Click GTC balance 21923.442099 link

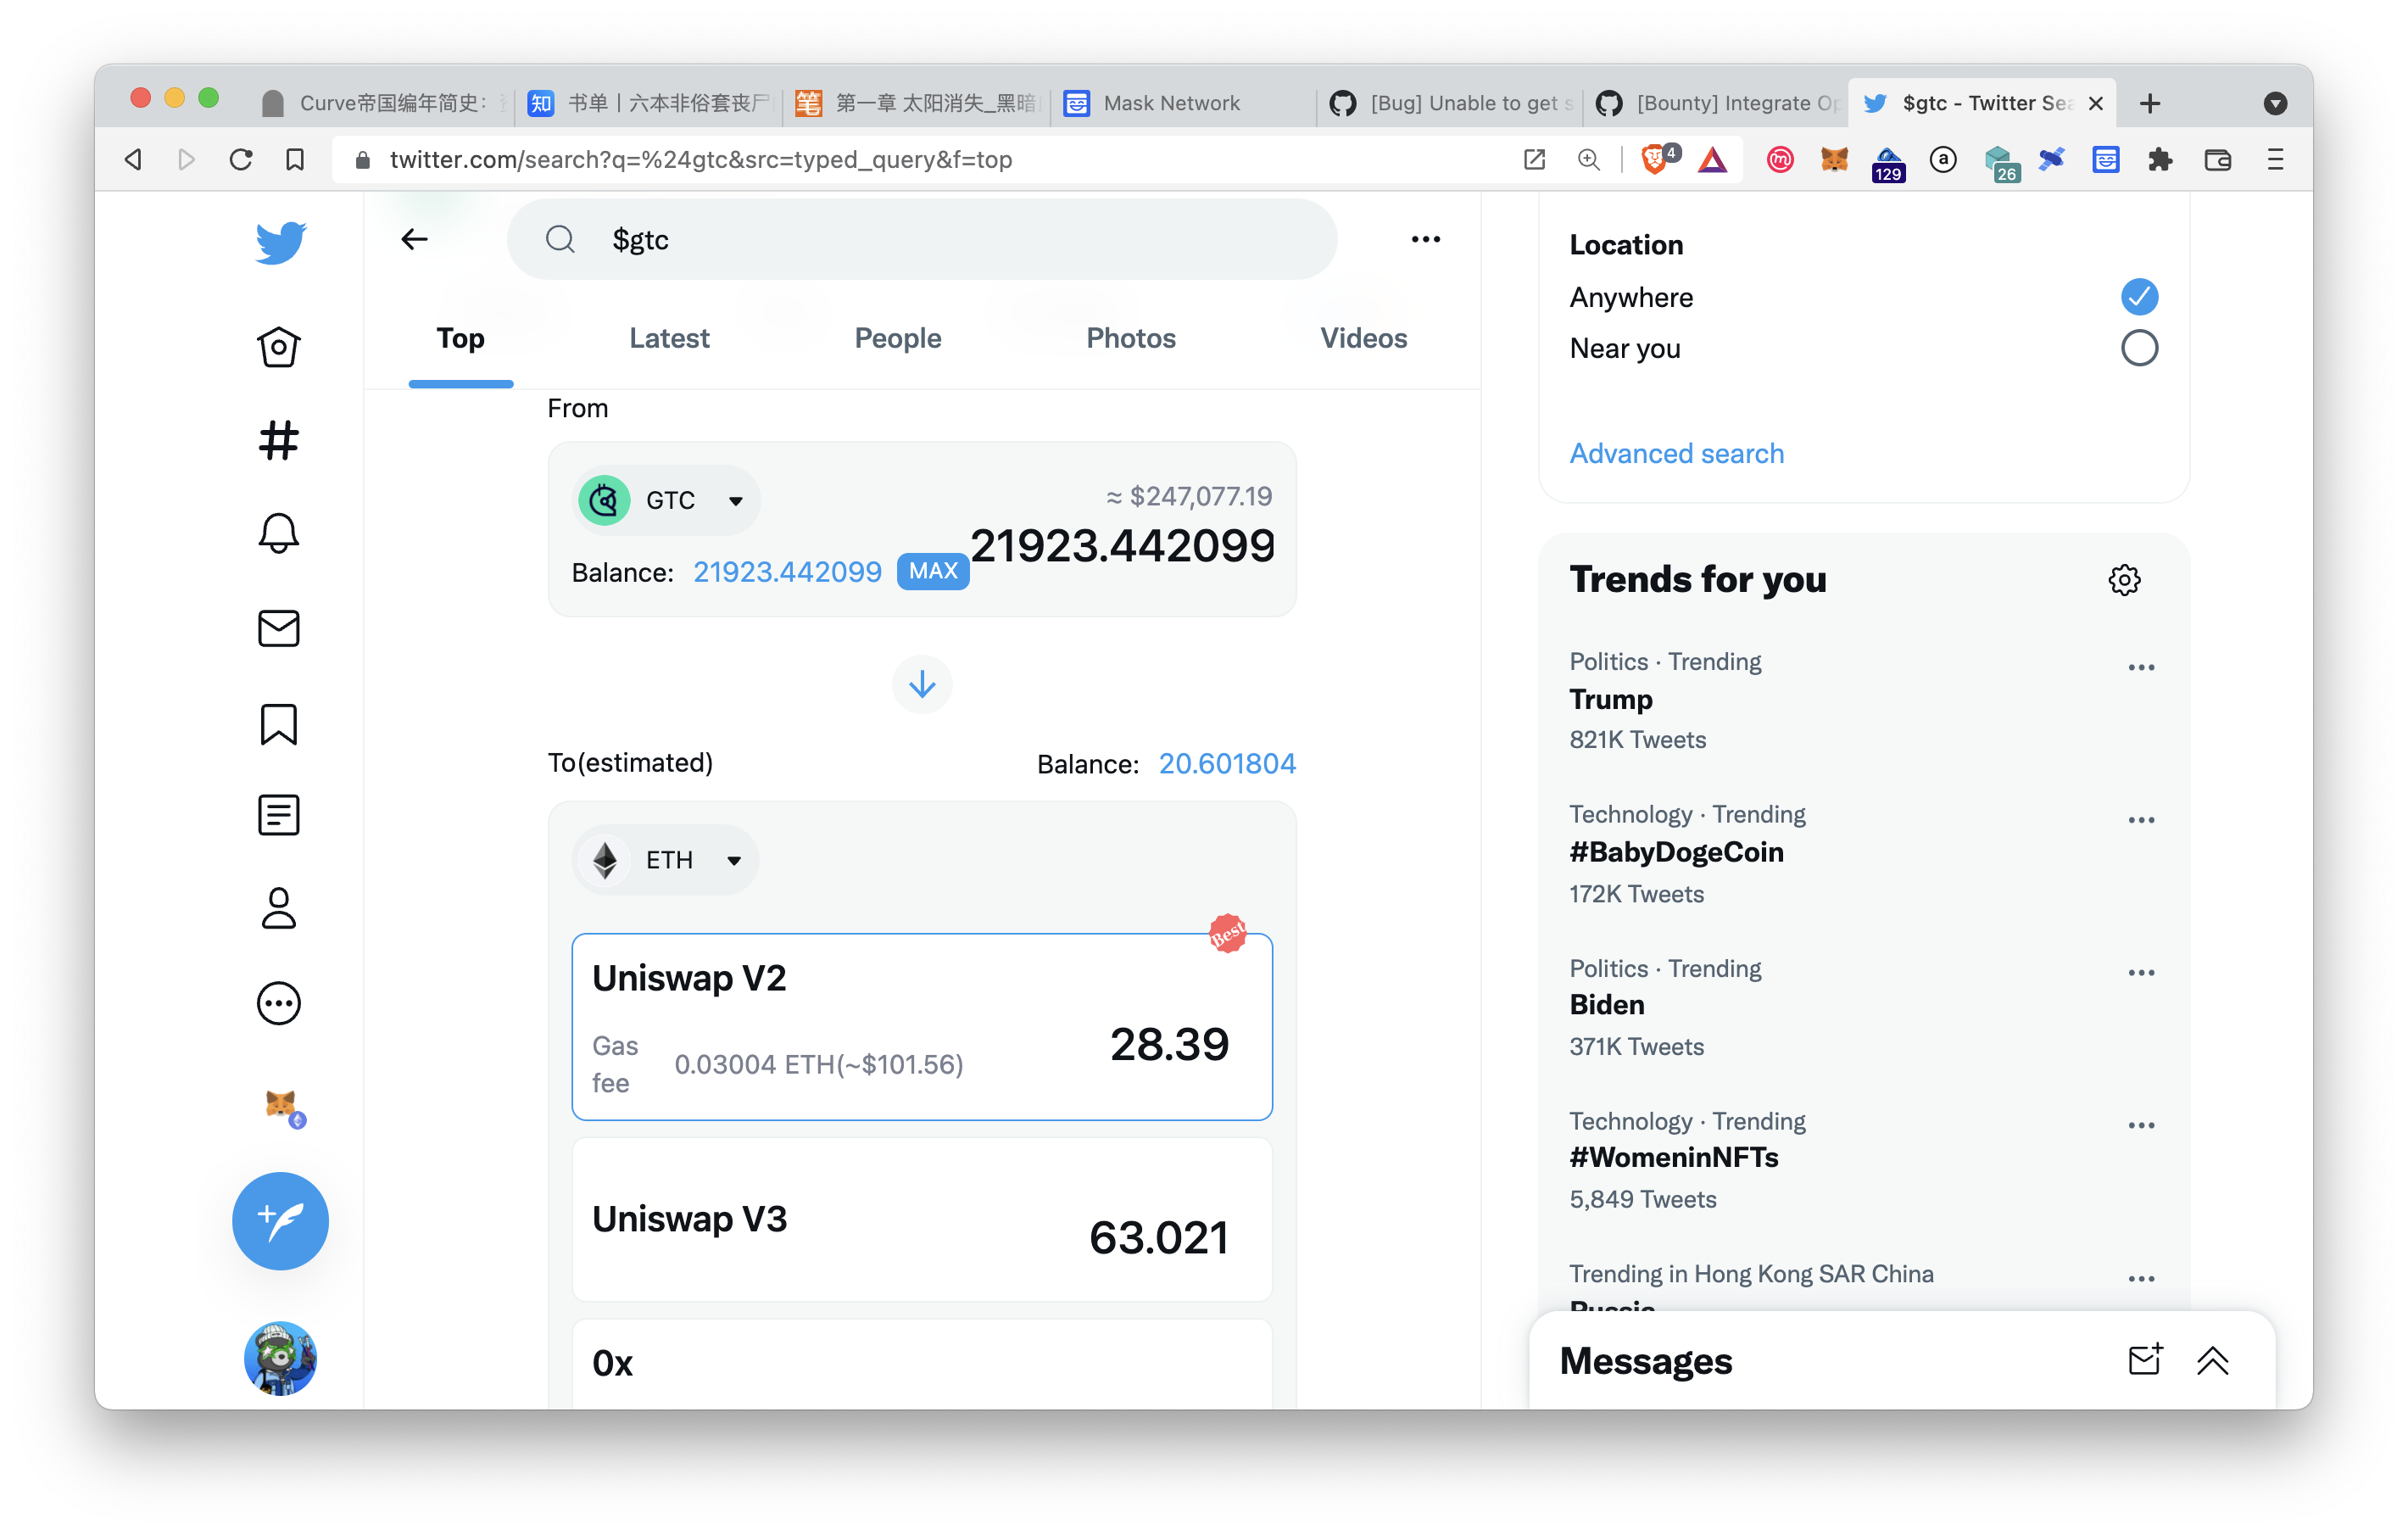point(787,572)
